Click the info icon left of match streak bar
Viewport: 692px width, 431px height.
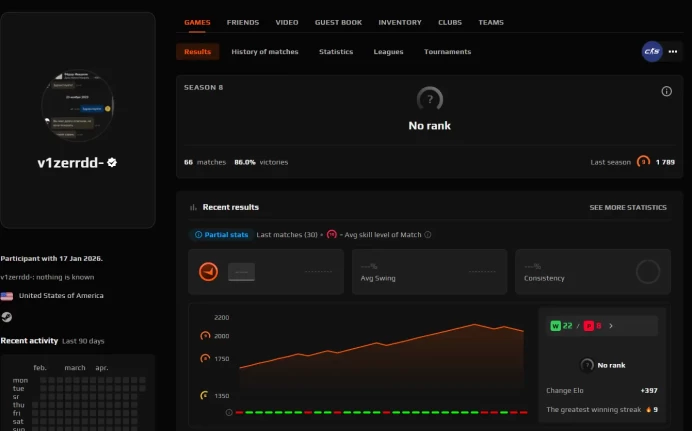(x=229, y=412)
